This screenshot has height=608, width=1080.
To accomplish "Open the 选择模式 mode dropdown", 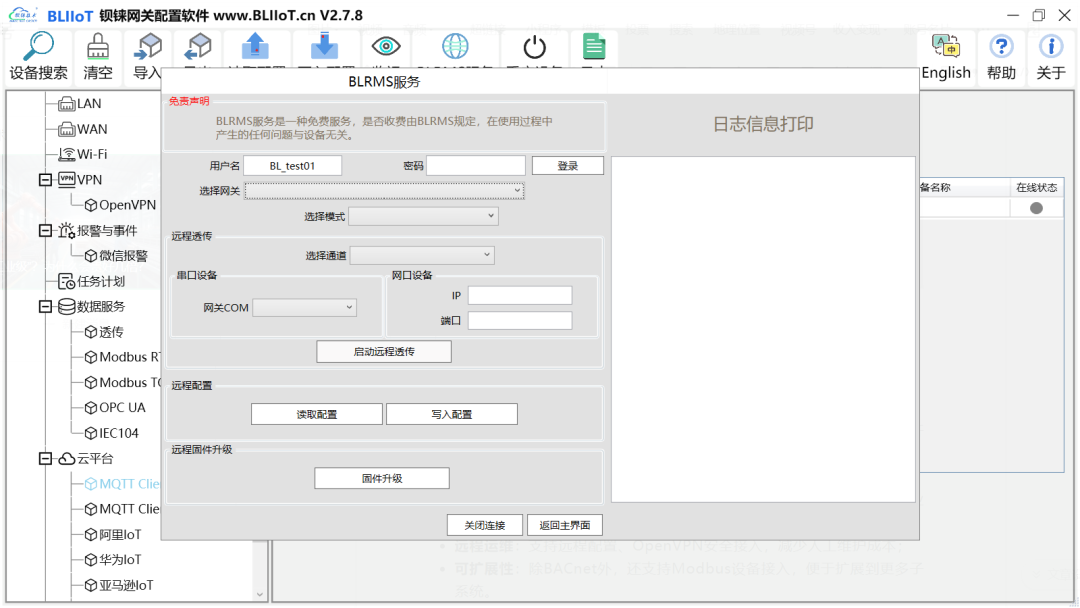I will tap(423, 215).
